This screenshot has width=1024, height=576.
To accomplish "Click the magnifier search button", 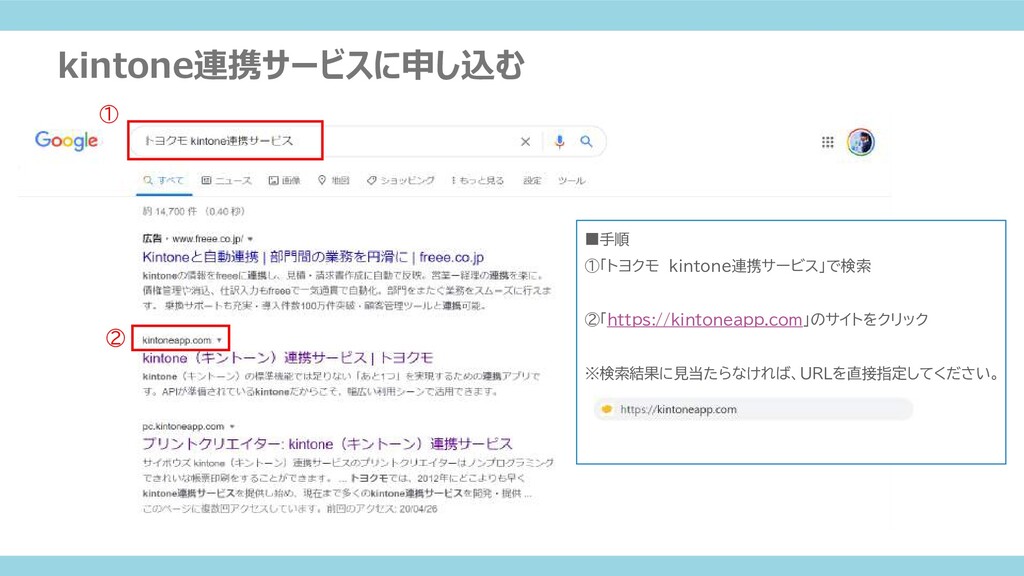I will pos(586,141).
